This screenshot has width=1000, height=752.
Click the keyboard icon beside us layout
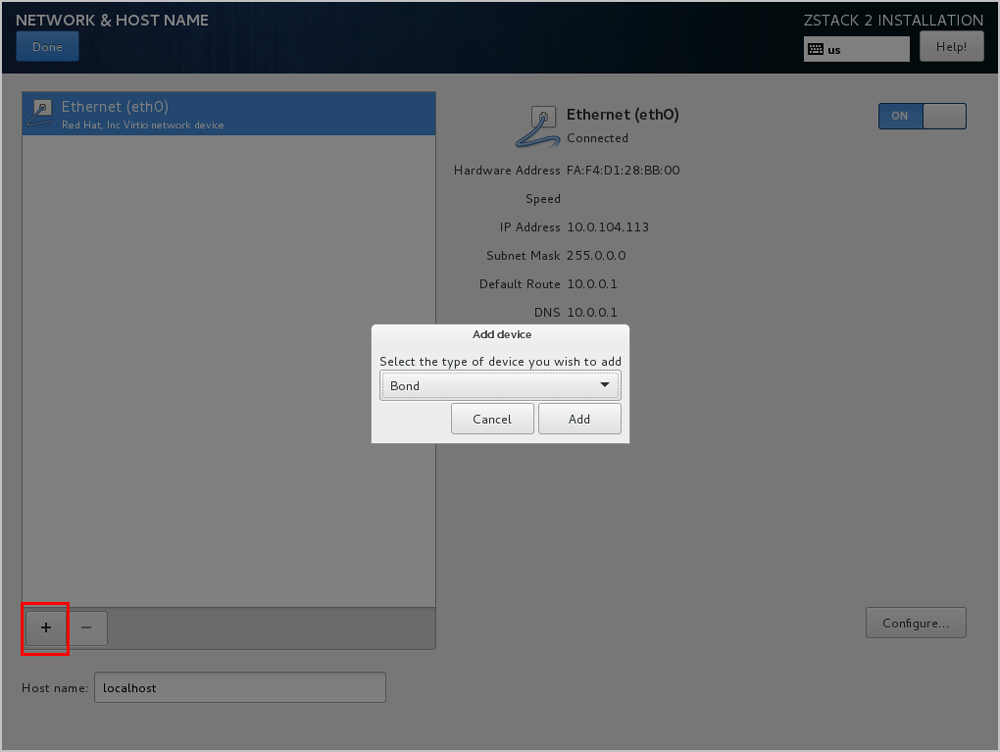(x=815, y=49)
